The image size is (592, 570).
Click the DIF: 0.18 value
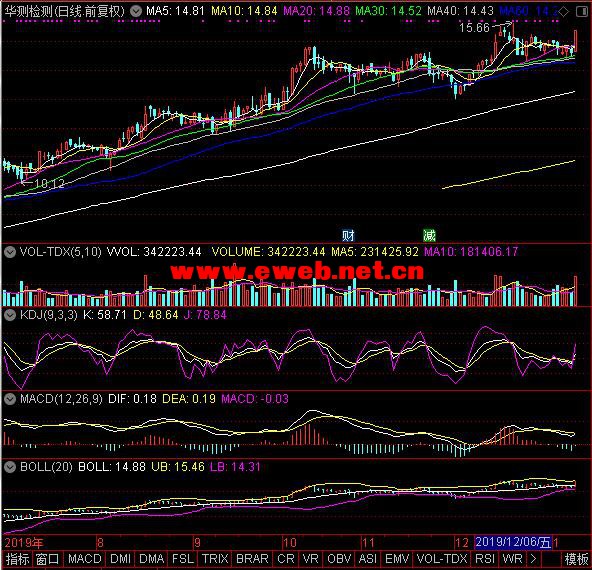tap(132, 399)
